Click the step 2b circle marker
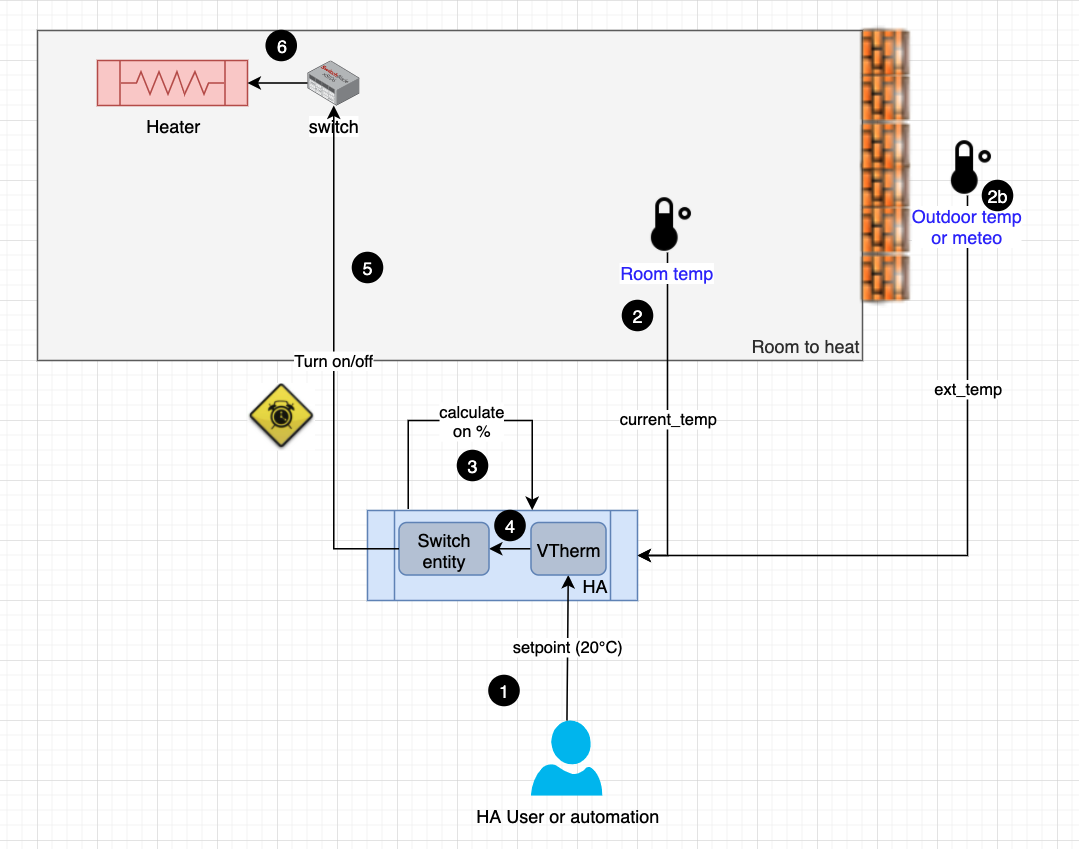Image resolution: width=1079 pixels, height=849 pixels. (997, 197)
